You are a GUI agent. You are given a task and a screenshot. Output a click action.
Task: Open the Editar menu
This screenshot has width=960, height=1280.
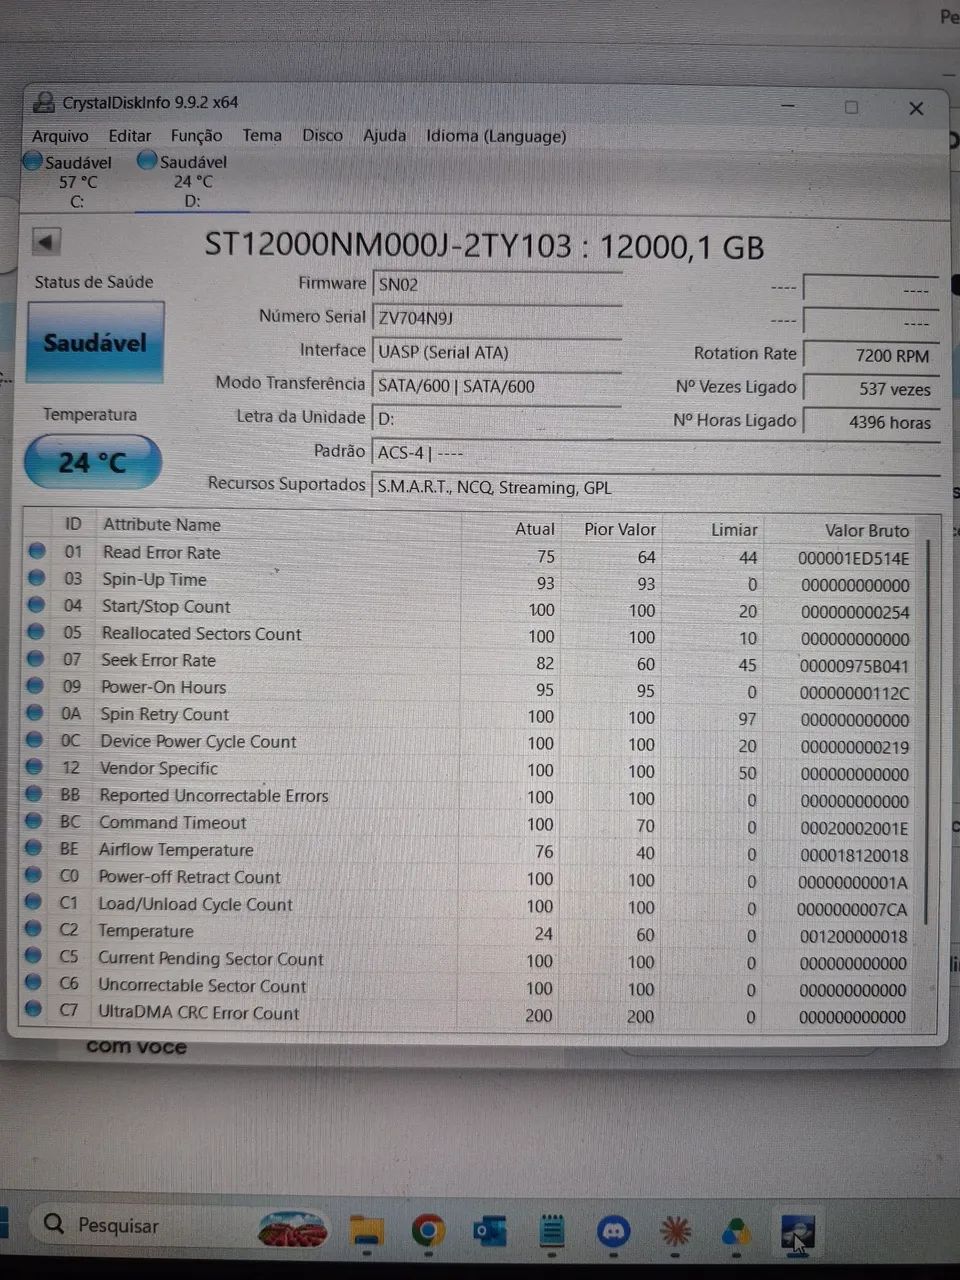(130, 136)
